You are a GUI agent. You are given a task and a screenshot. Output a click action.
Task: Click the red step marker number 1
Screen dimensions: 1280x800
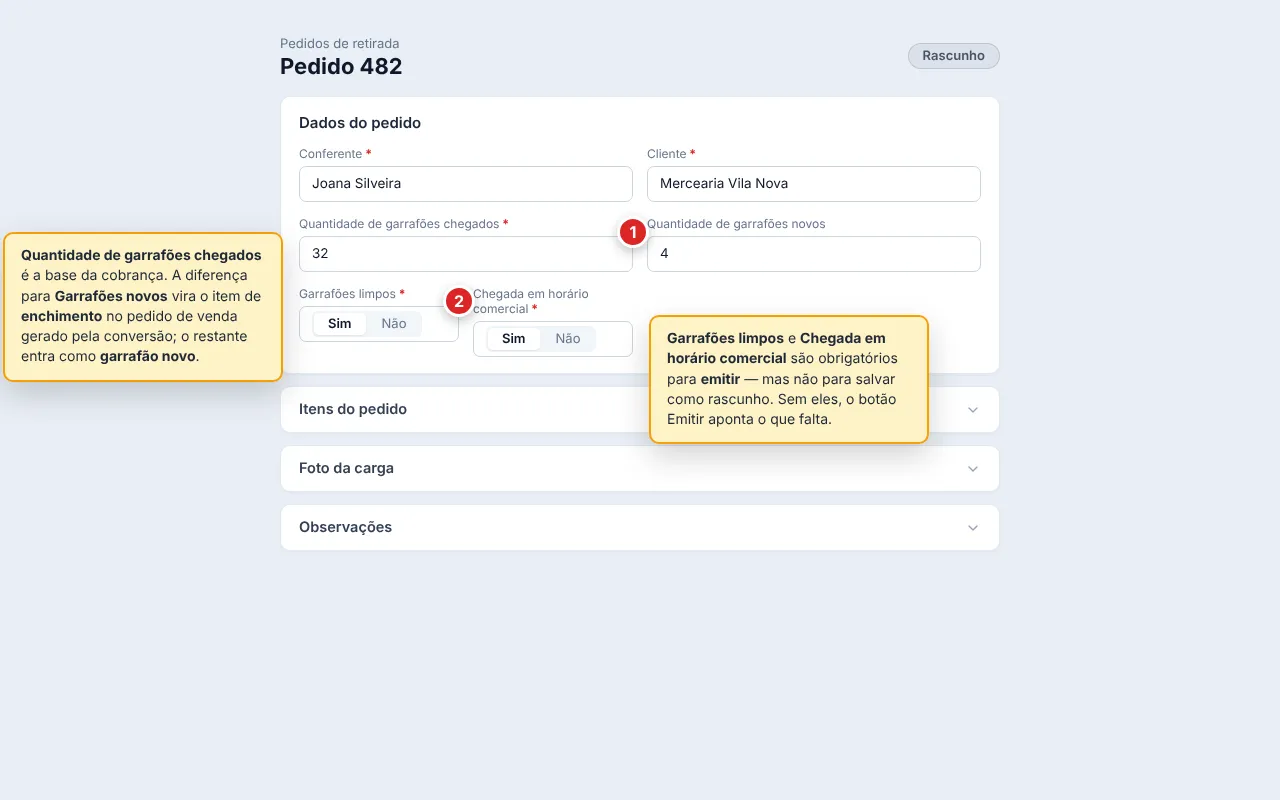click(x=632, y=232)
